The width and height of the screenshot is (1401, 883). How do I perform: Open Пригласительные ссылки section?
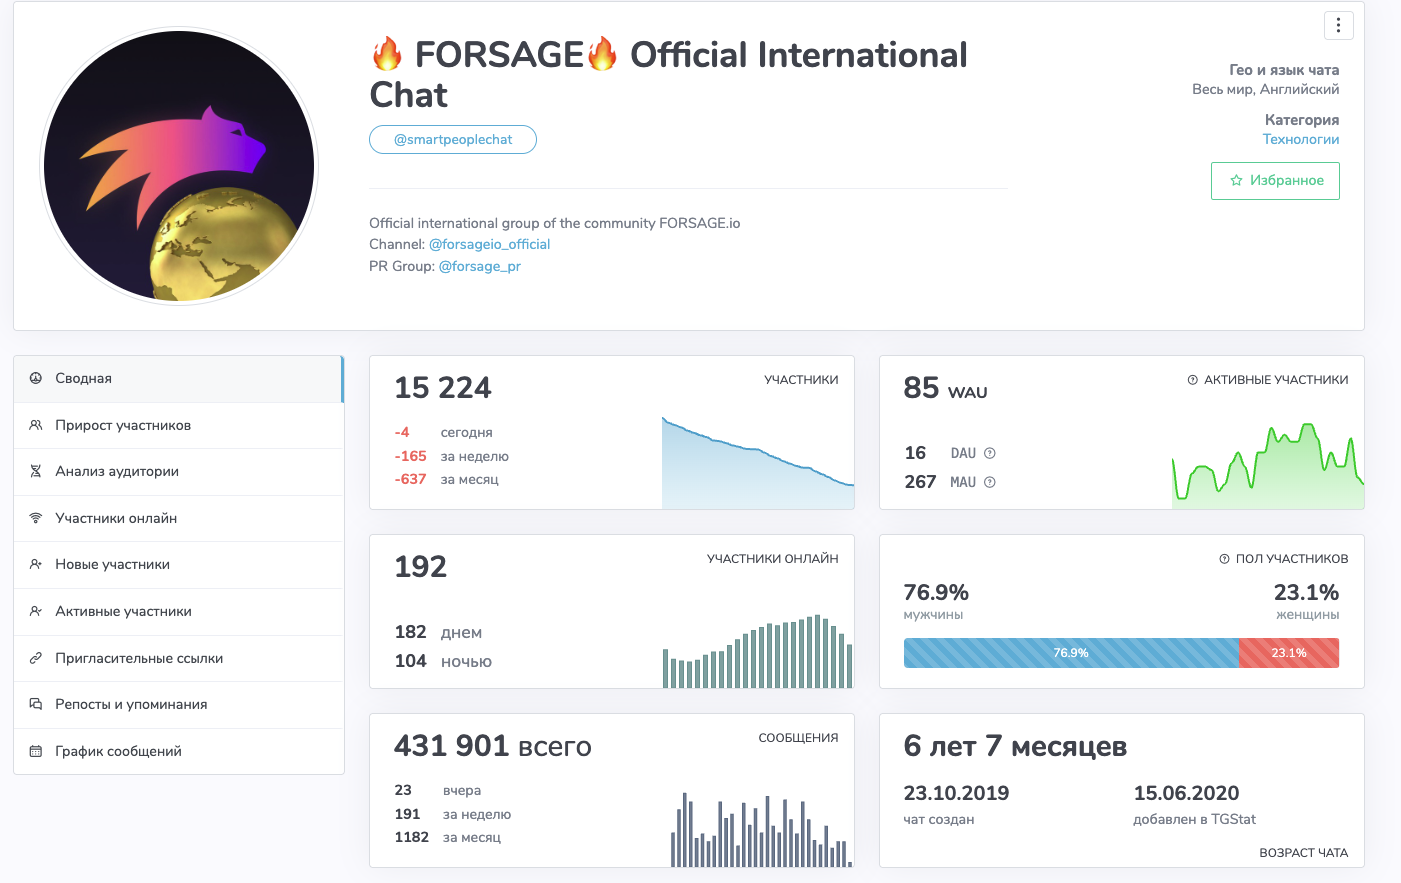(x=179, y=658)
